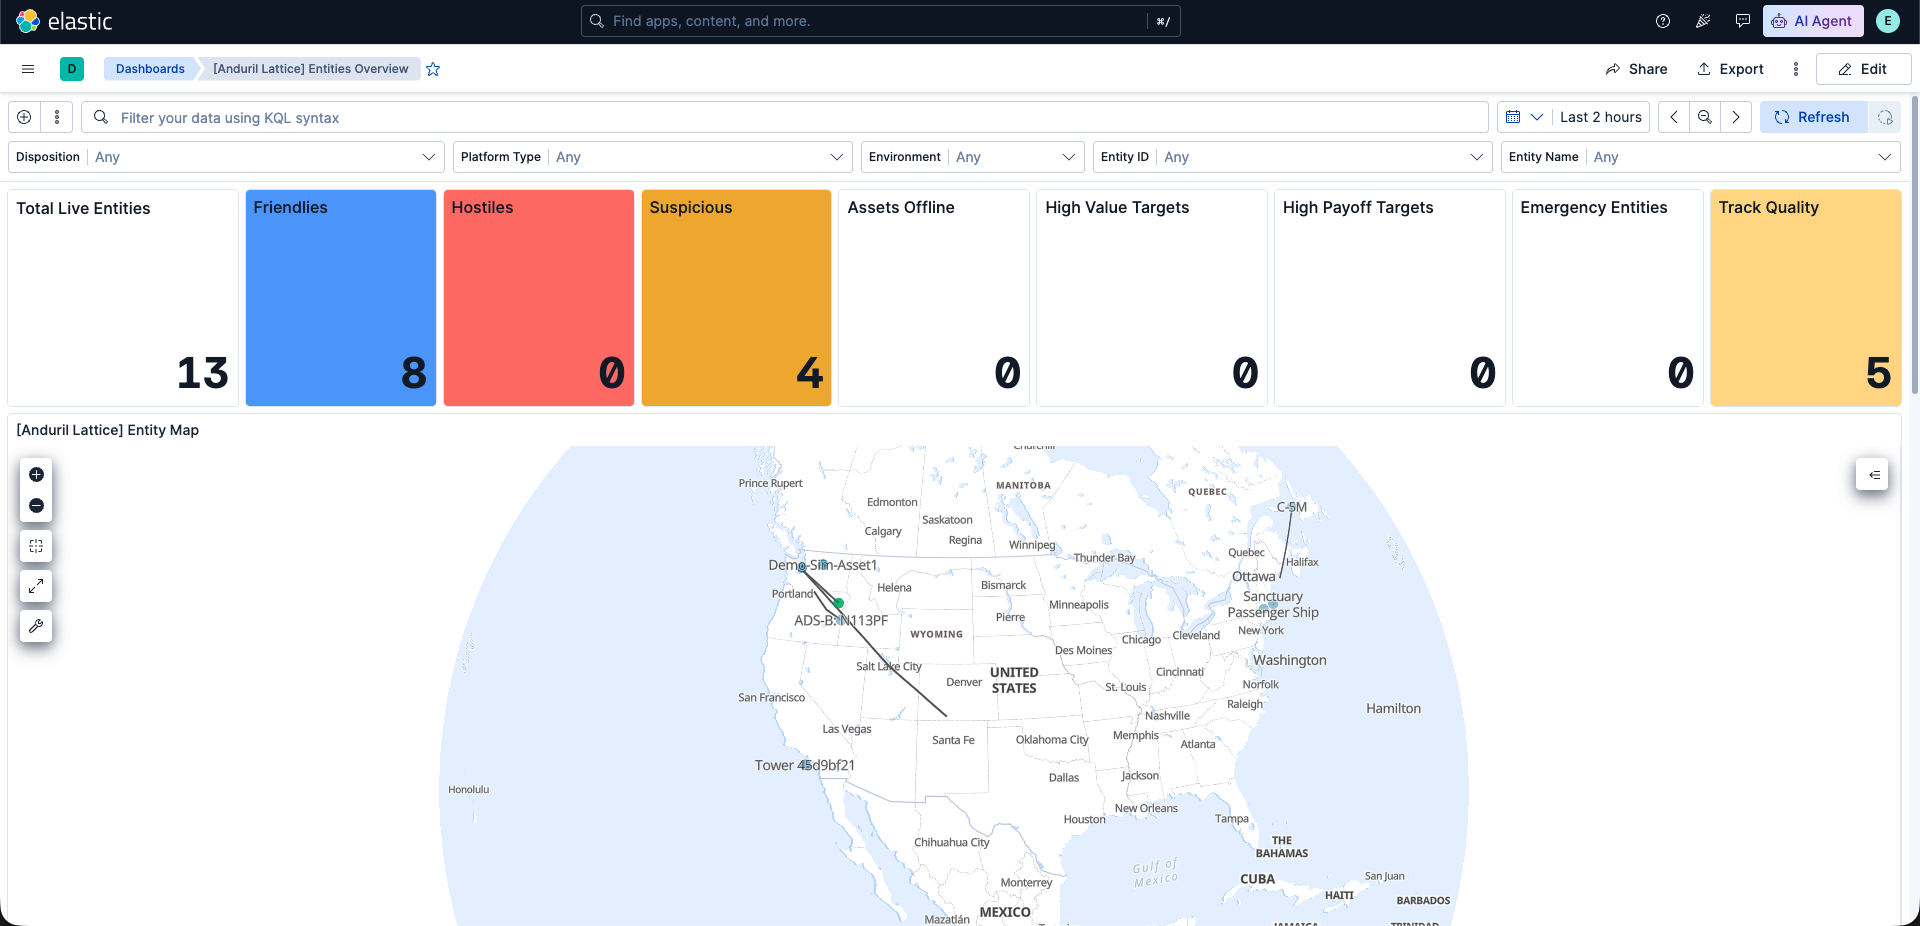1920x926 pixels.
Task: Zoom in on the entity map
Action: point(36,474)
